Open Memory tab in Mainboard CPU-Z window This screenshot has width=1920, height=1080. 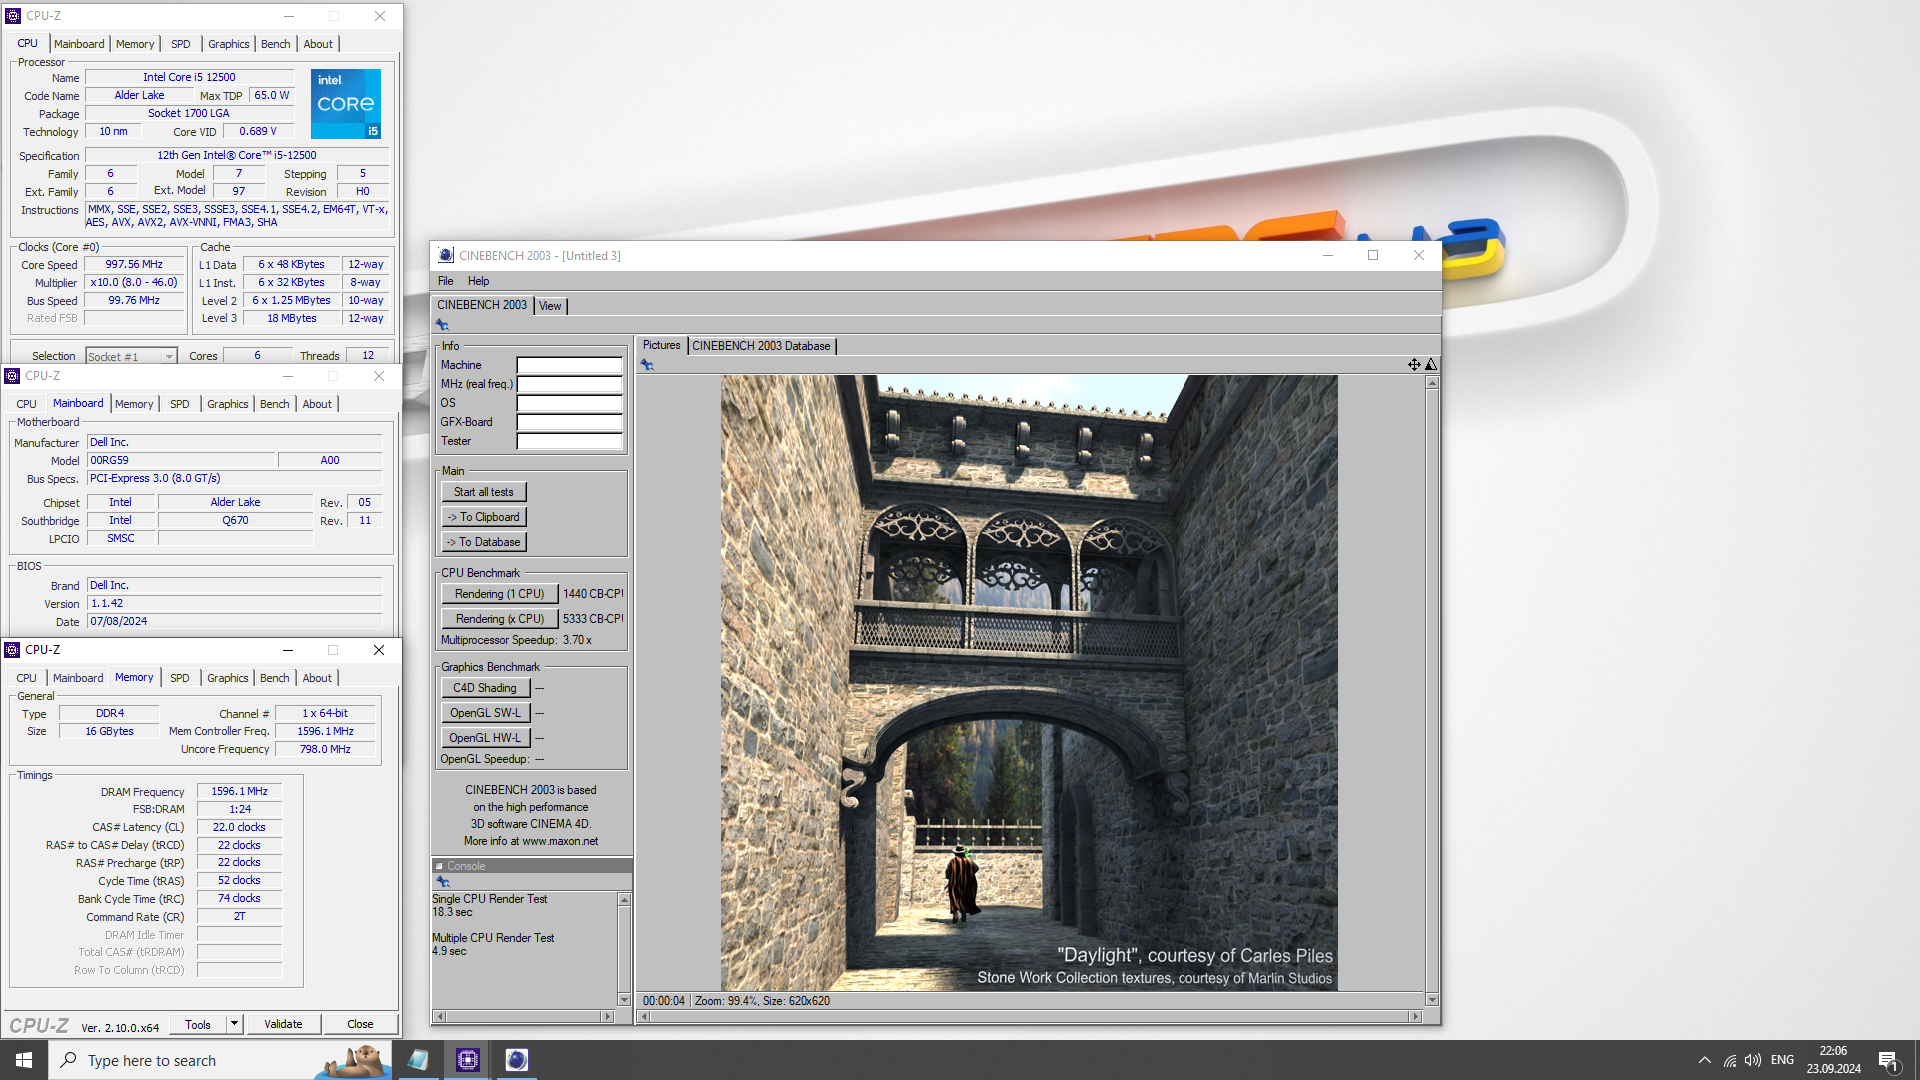coord(134,404)
